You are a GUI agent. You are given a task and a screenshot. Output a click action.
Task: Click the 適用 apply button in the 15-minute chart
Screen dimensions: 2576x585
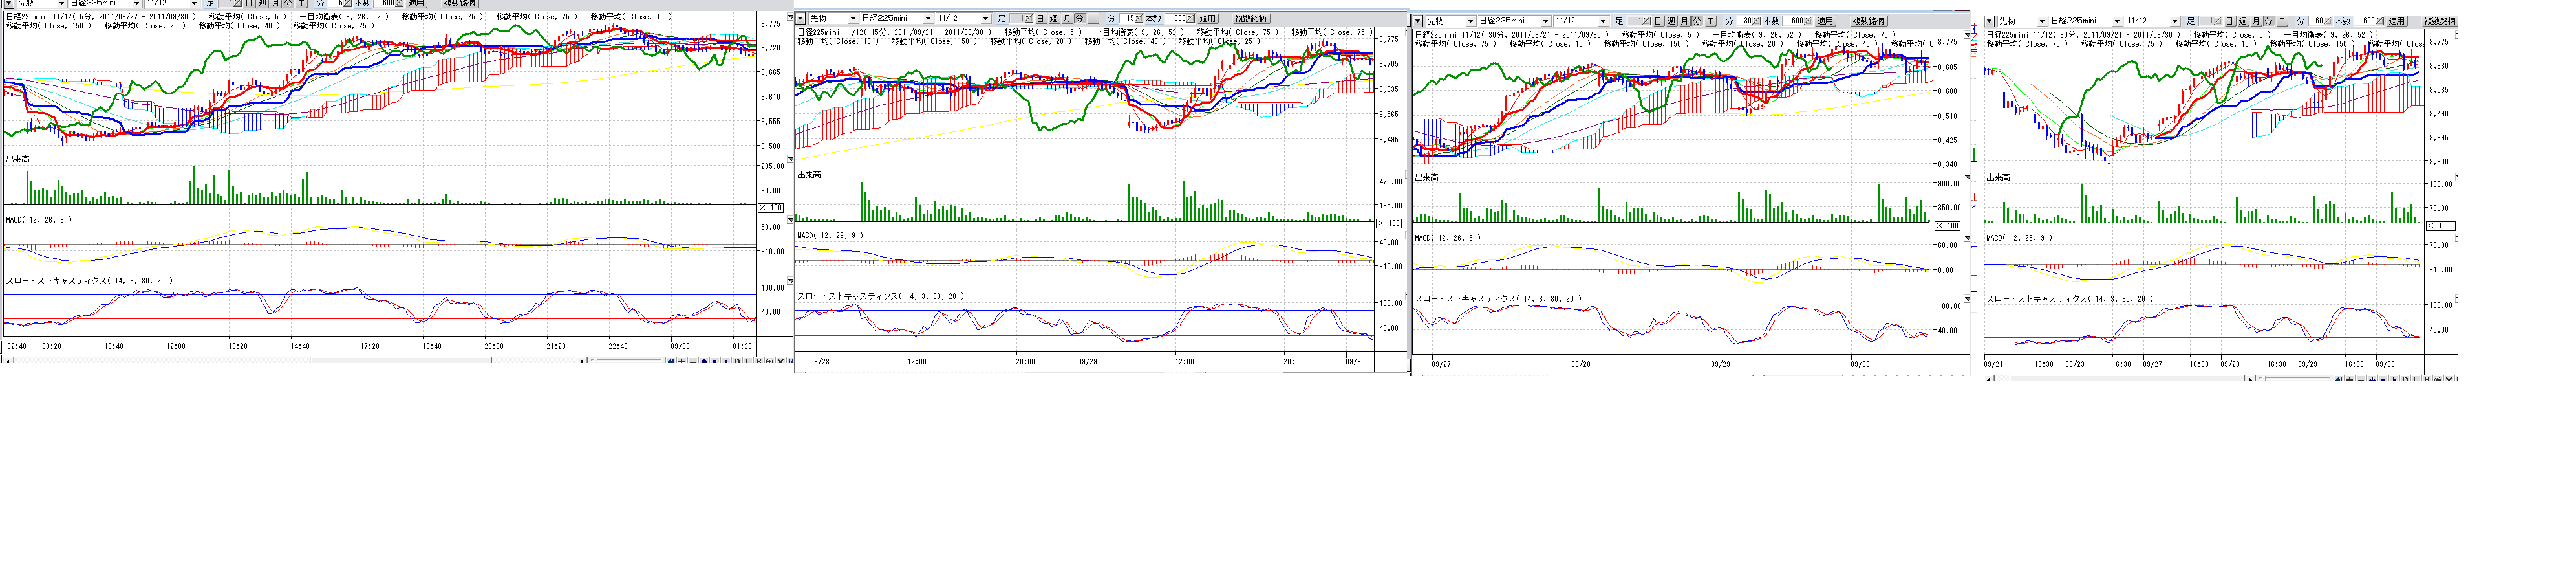pos(1208,19)
